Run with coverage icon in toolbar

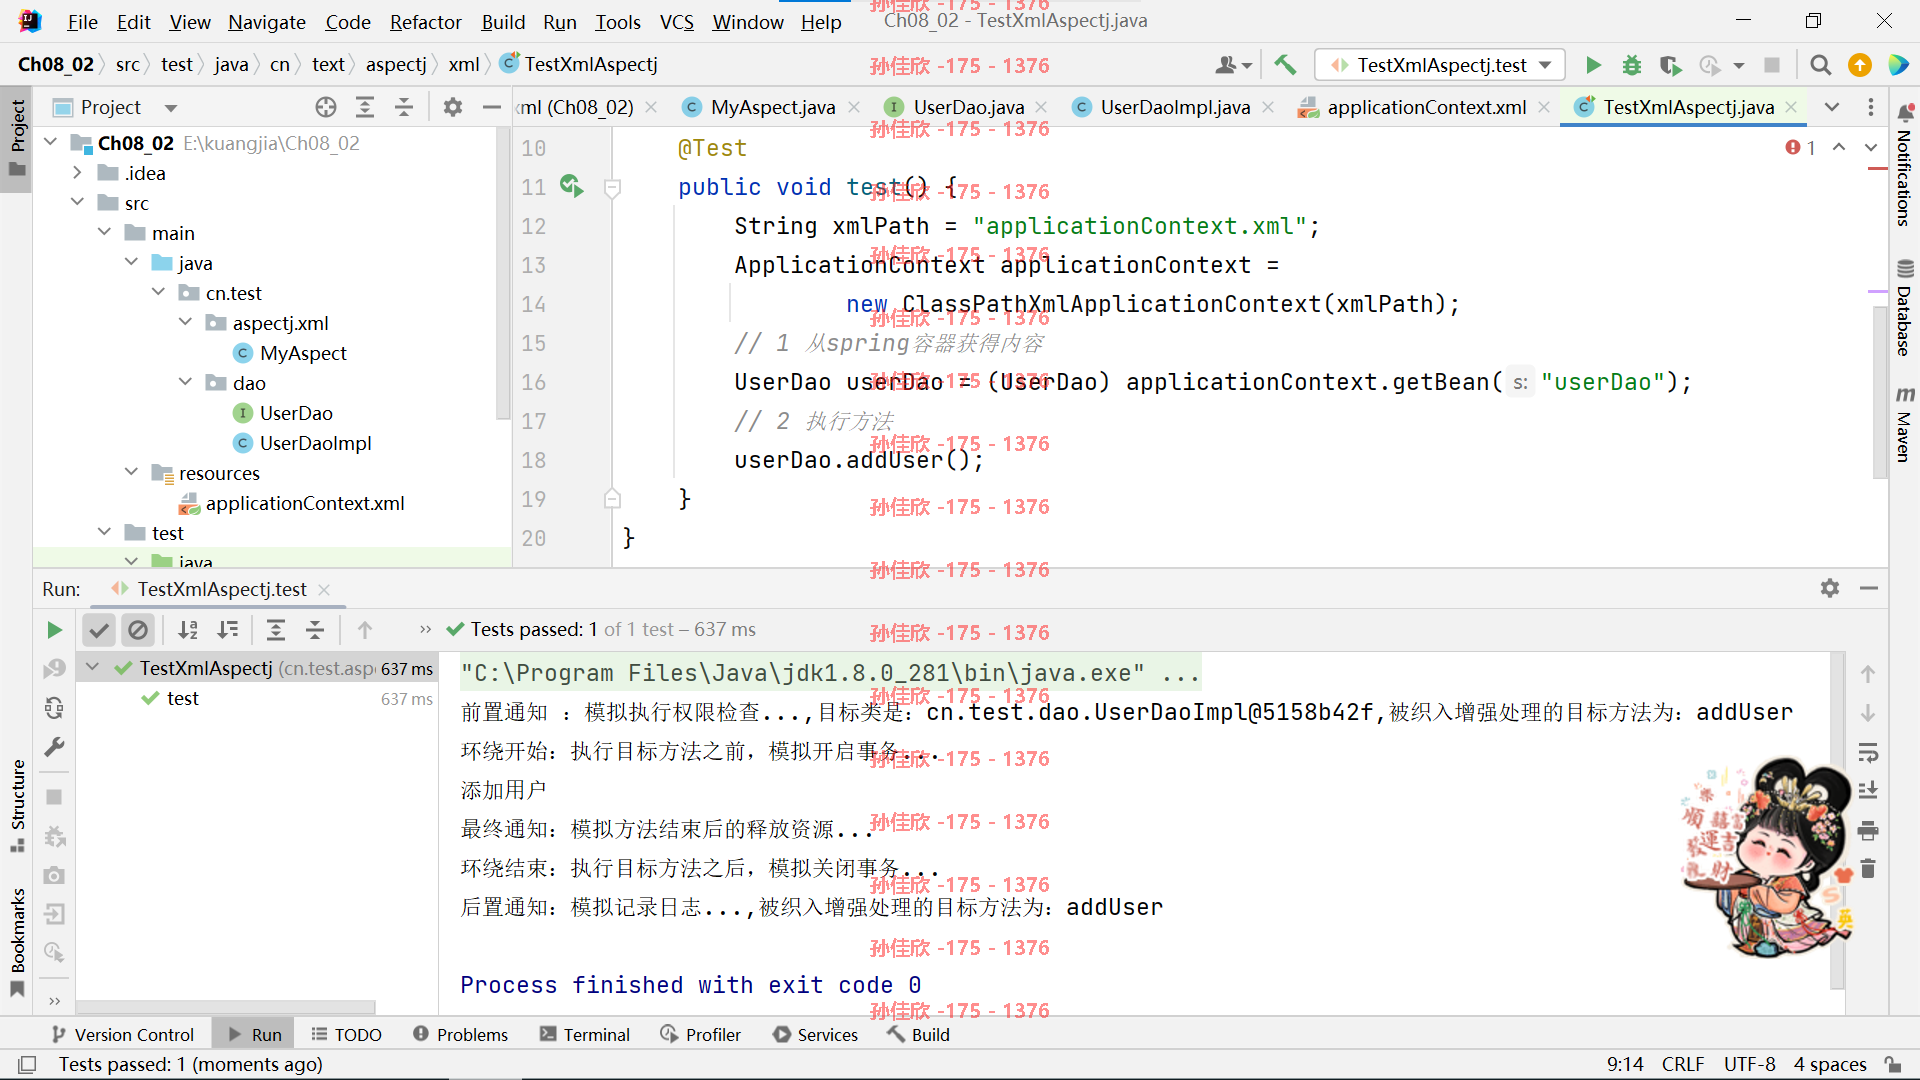point(1670,65)
